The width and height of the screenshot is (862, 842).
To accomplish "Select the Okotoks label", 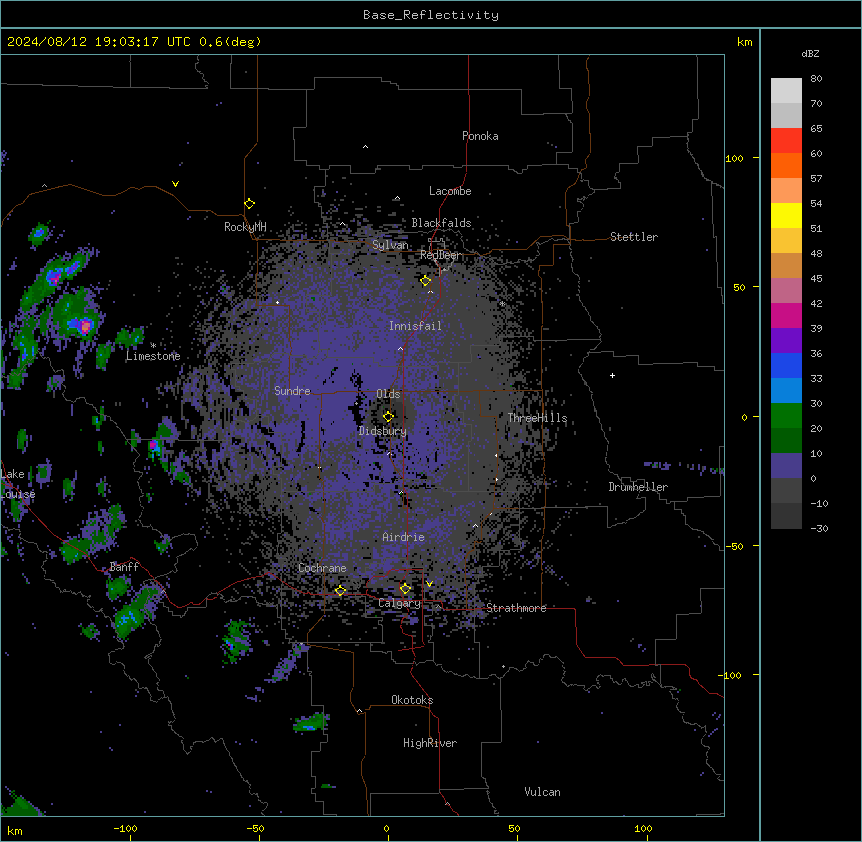I will (412, 700).
